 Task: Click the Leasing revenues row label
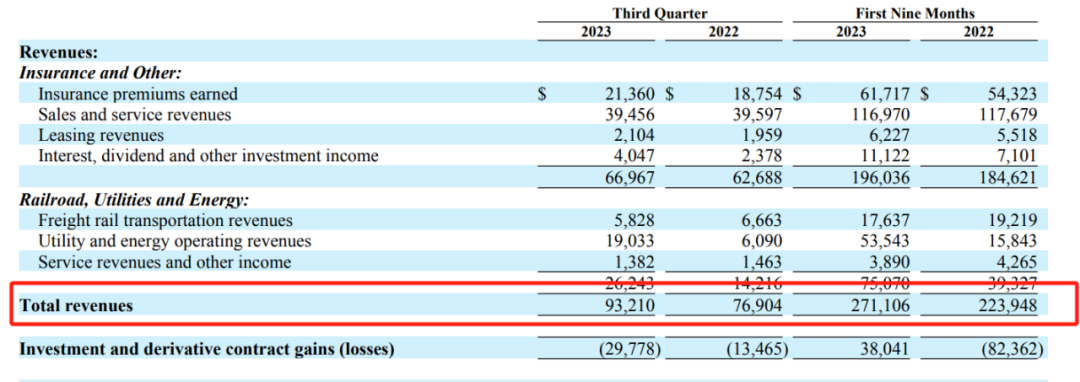click(101, 136)
